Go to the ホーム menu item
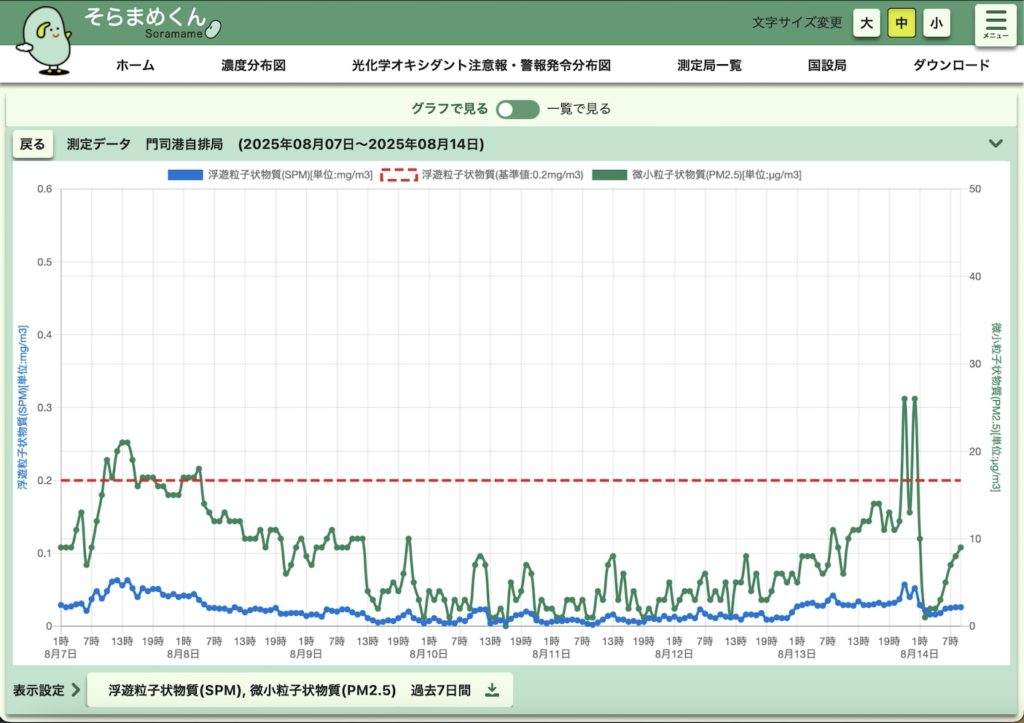 [x=135, y=65]
